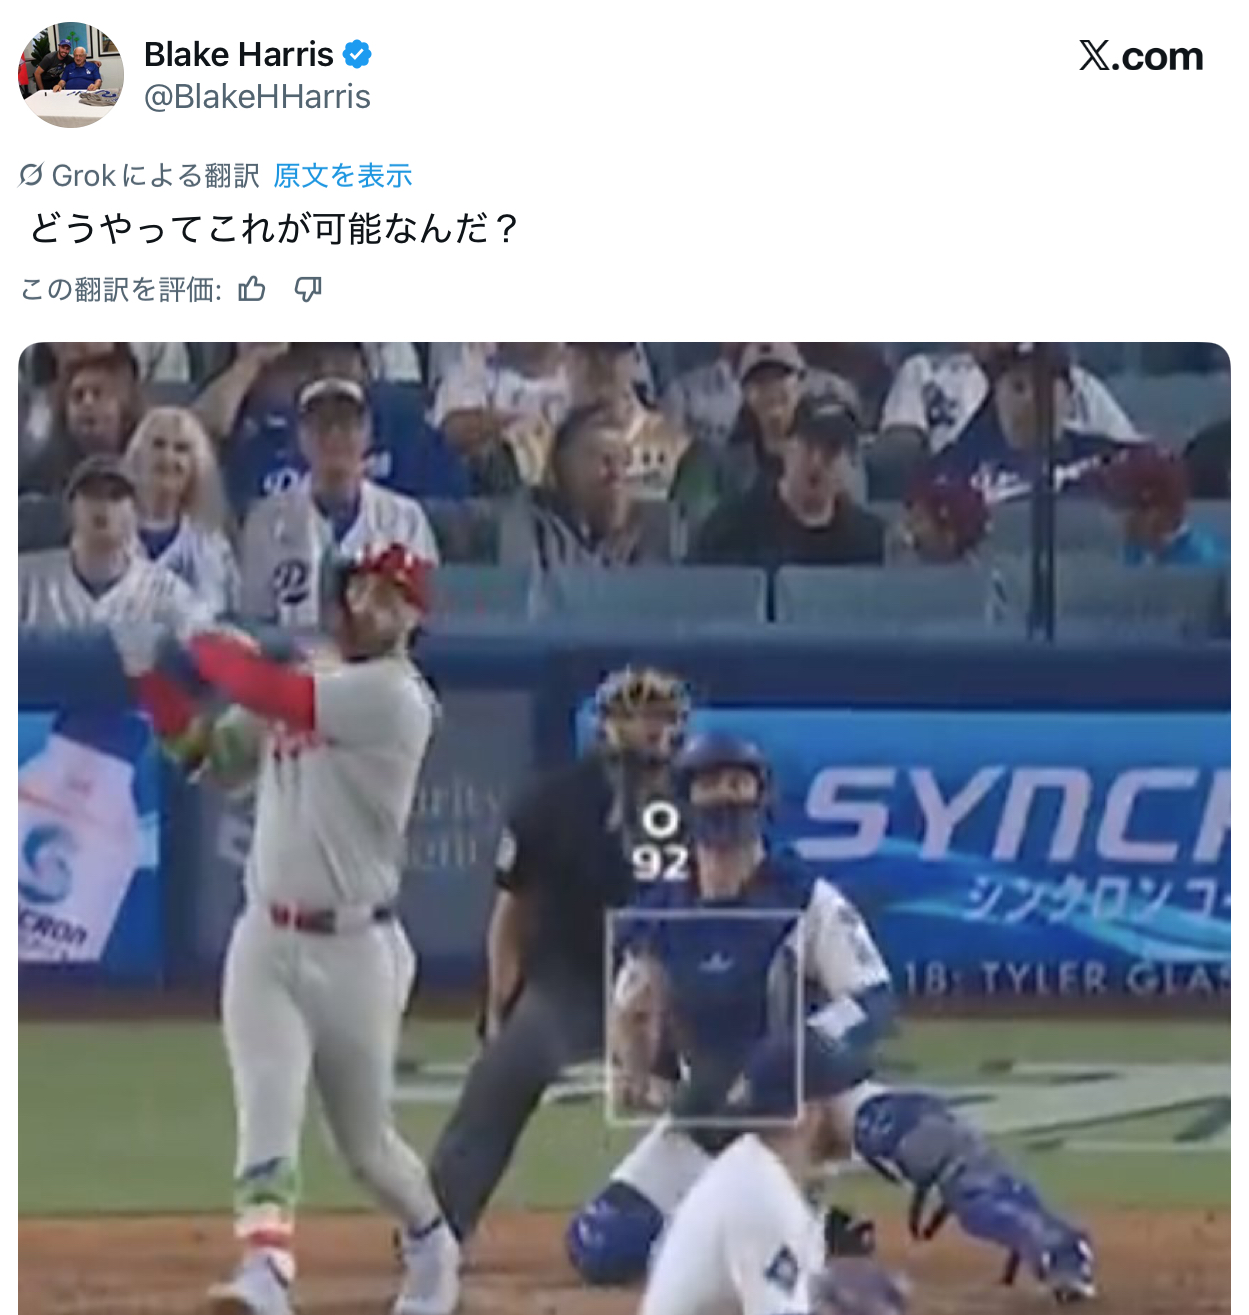Click the Blake Harris display name
Viewport: 1249px width, 1315px height.
tap(238, 54)
